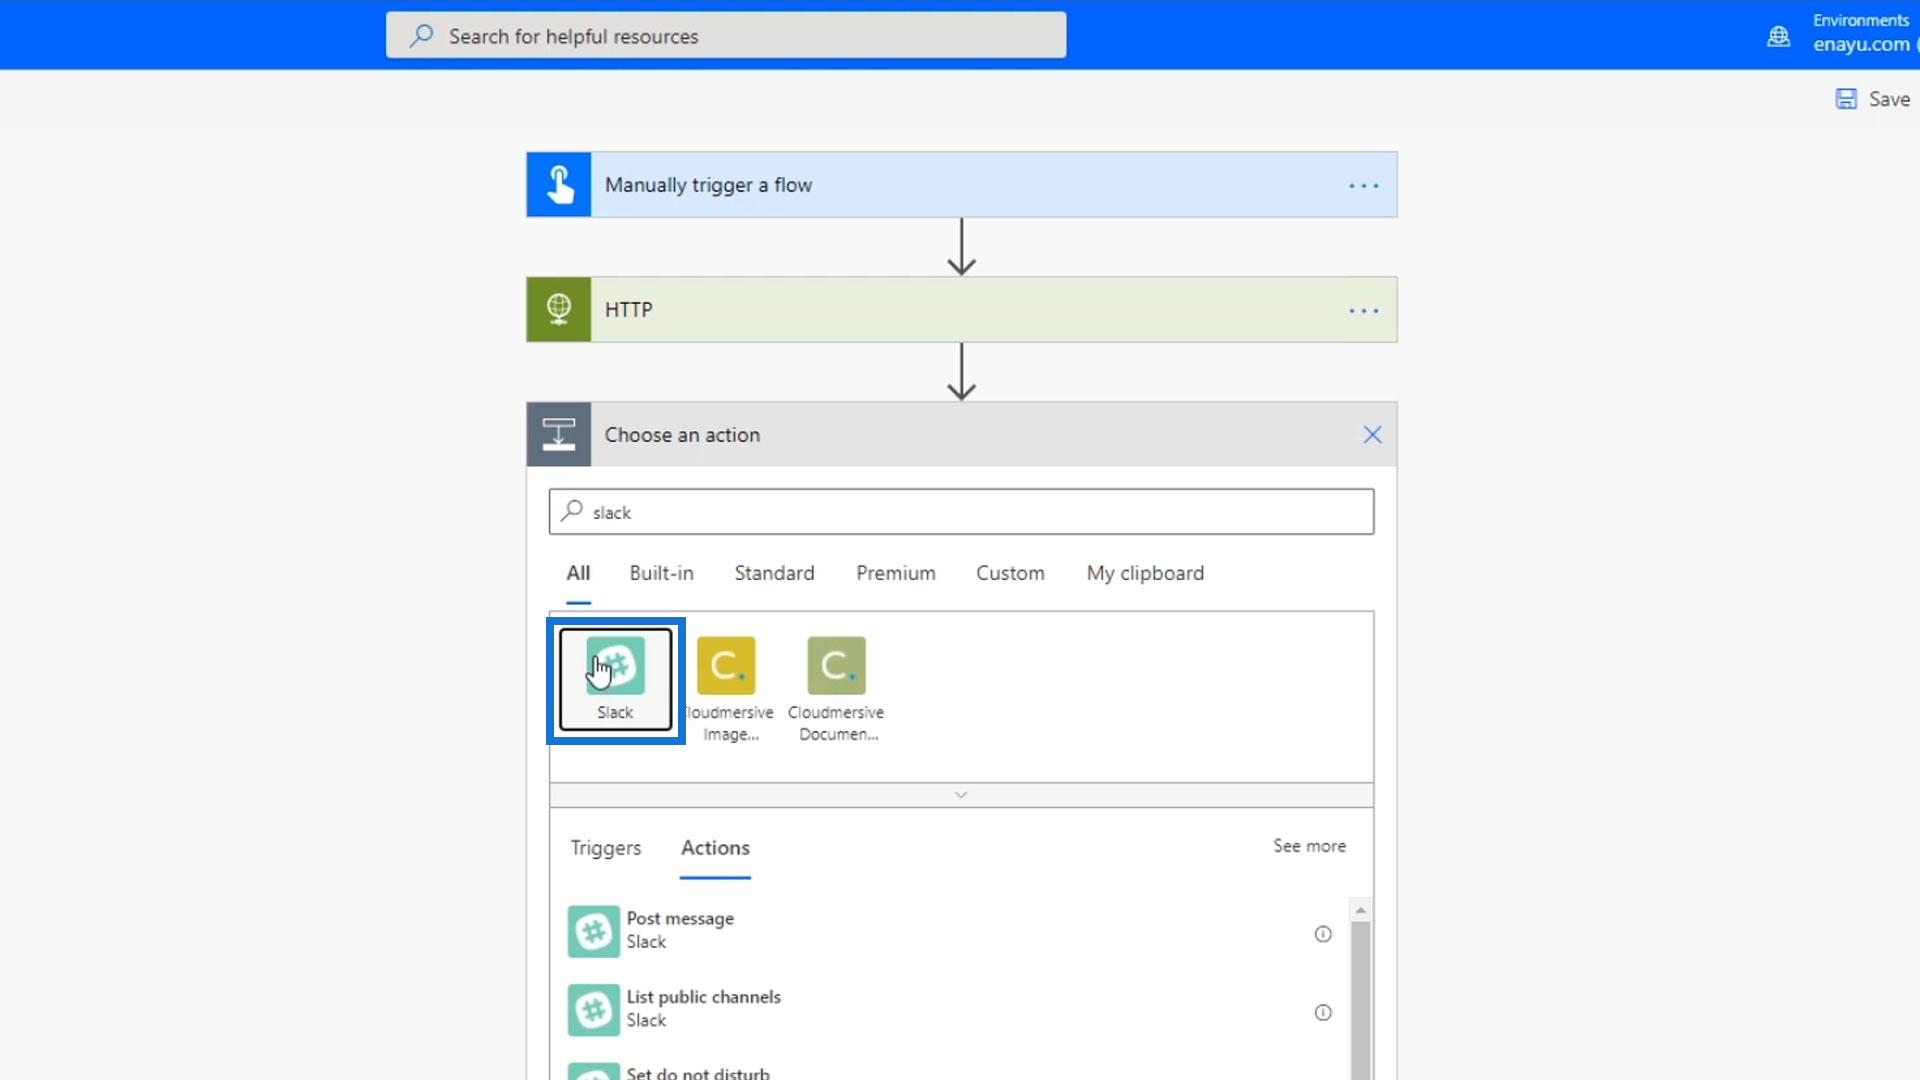Show info for List public channels
Screen dimensions: 1920x1080
pyautogui.click(x=1322, y=1013)
